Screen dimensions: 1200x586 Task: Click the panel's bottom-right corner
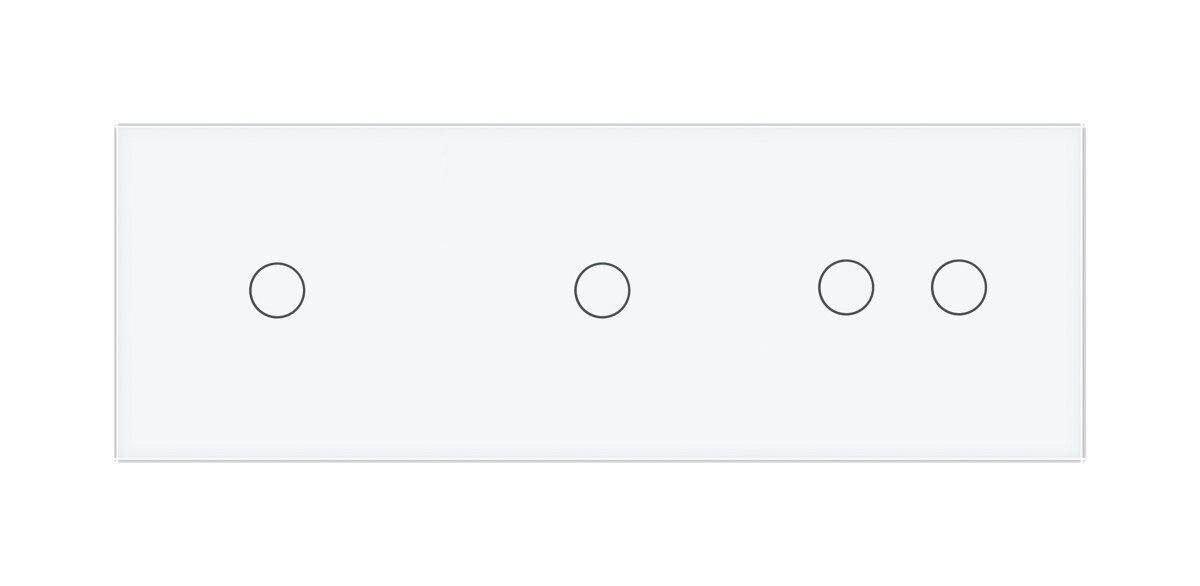click(x=1082, y=456)
